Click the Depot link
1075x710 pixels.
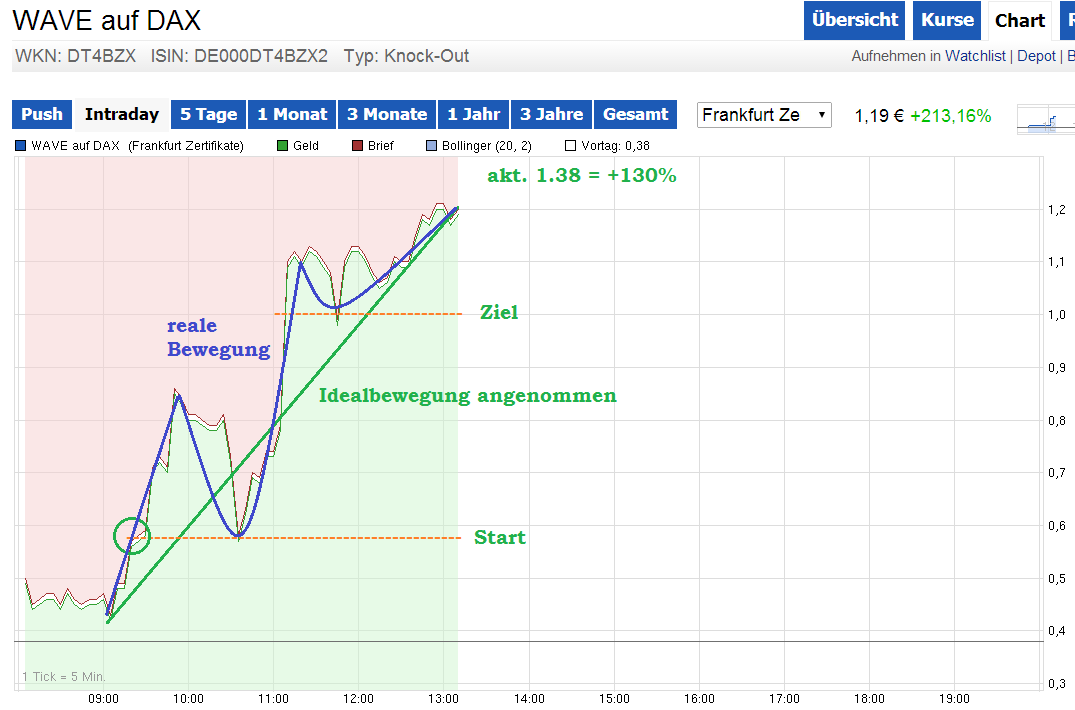[x=1036, y=56]
